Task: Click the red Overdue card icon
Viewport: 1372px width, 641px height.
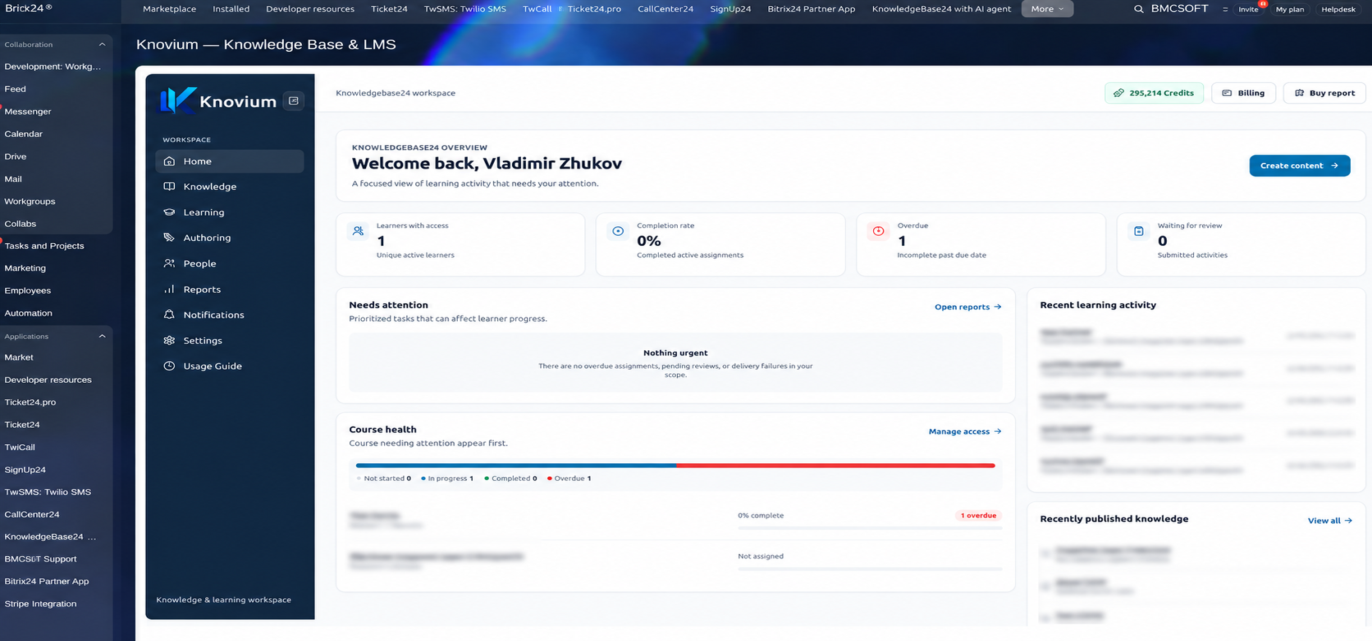Action: pos(878,231)
